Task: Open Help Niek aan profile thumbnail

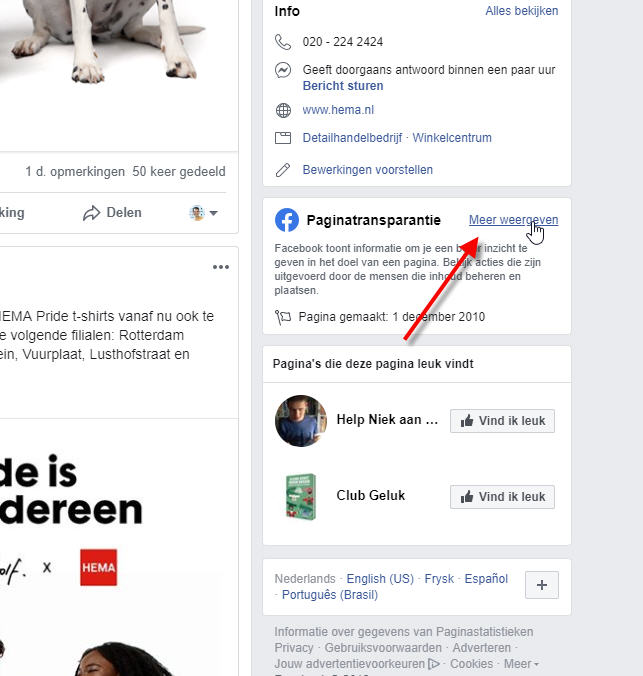Action: click(x=301, y=421)
